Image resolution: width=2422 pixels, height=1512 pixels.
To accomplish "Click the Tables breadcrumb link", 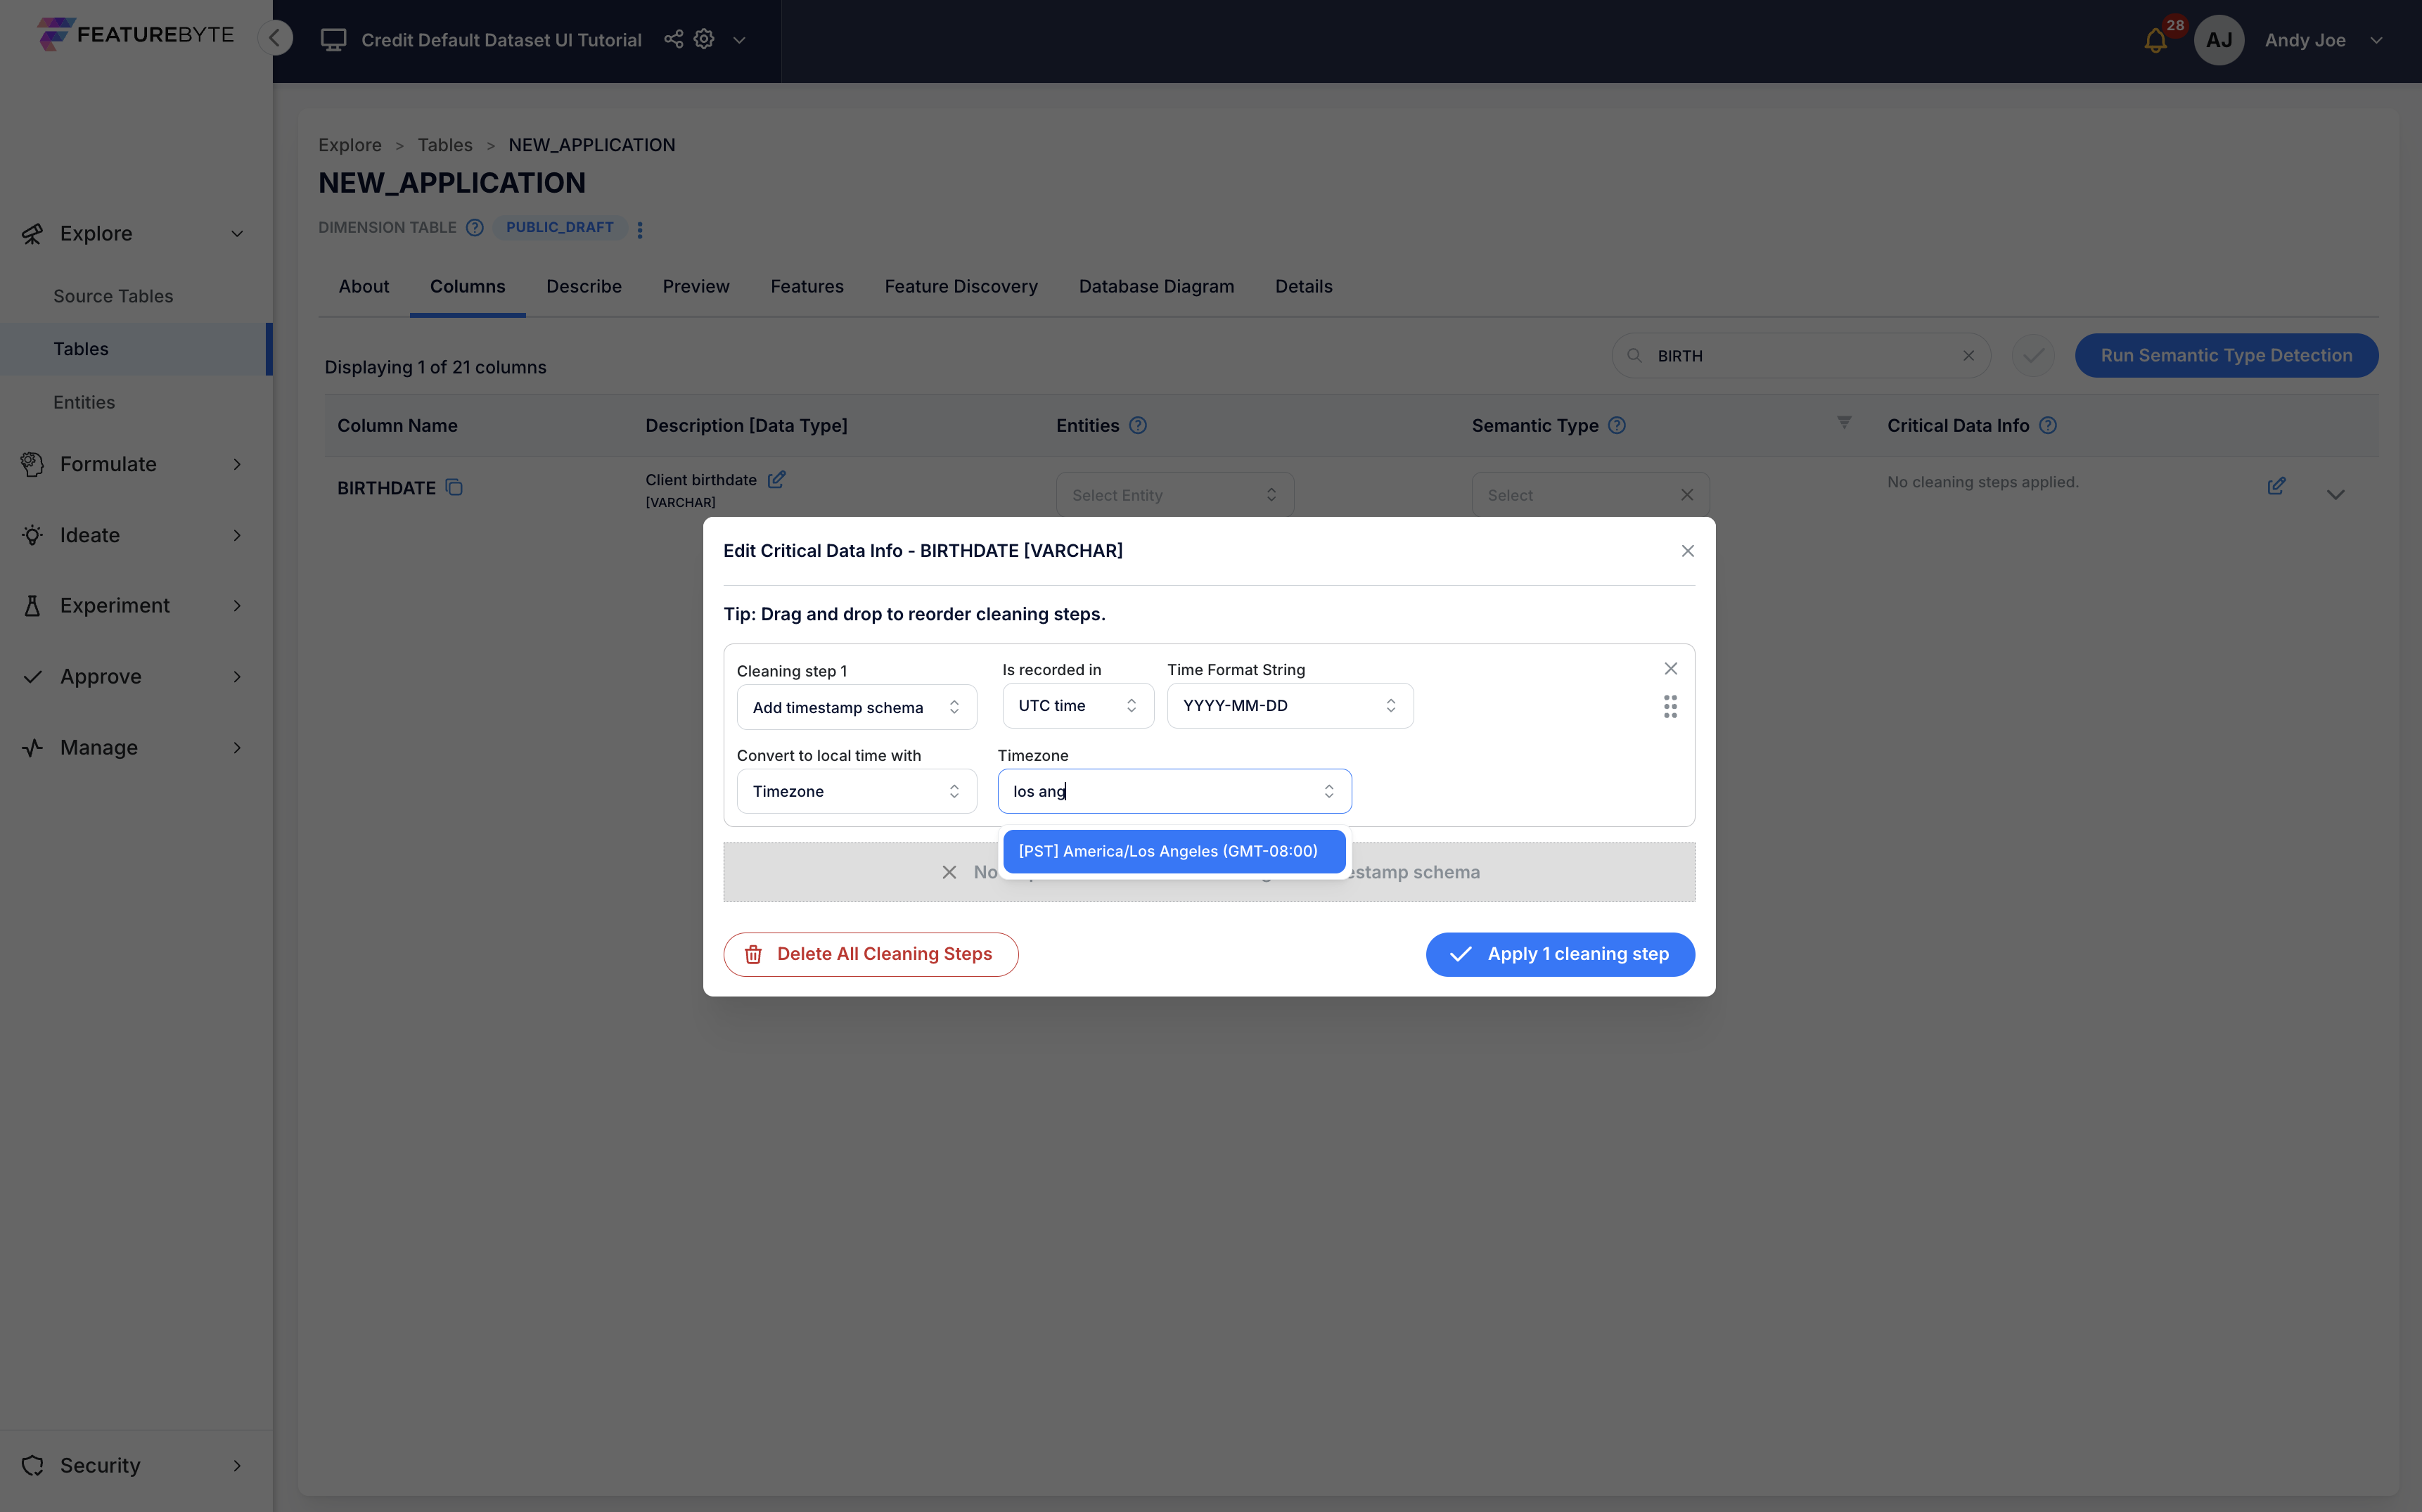I will [x=445, y=145].
